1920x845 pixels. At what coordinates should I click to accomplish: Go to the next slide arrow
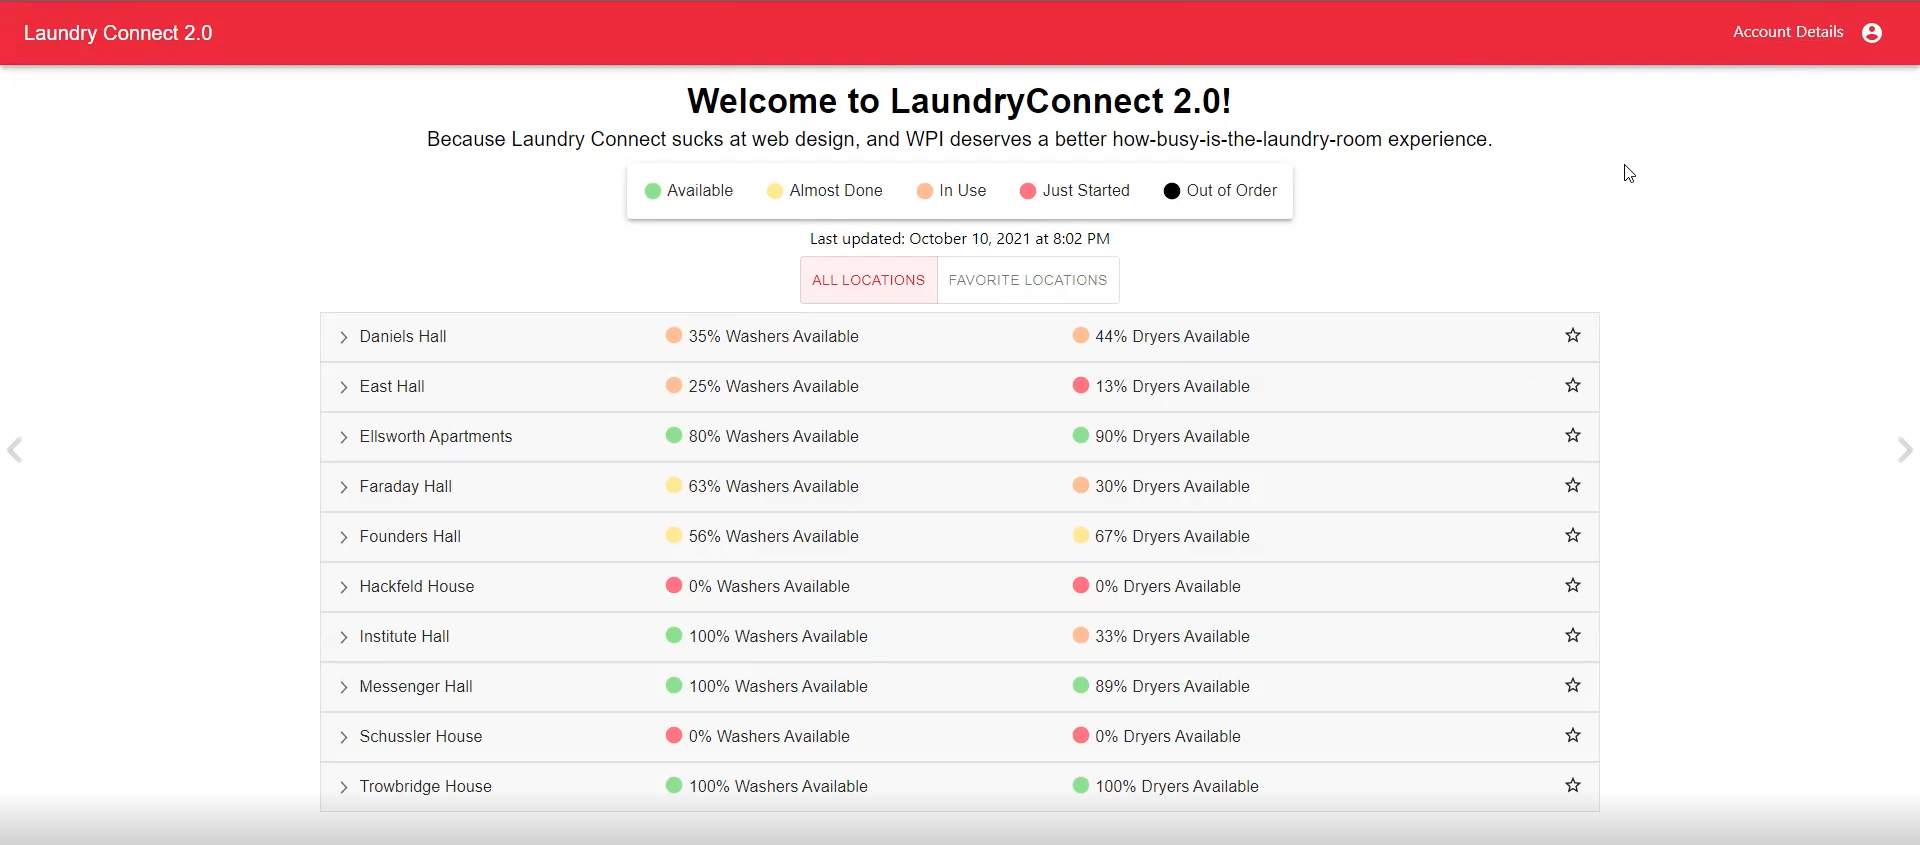1905,450
